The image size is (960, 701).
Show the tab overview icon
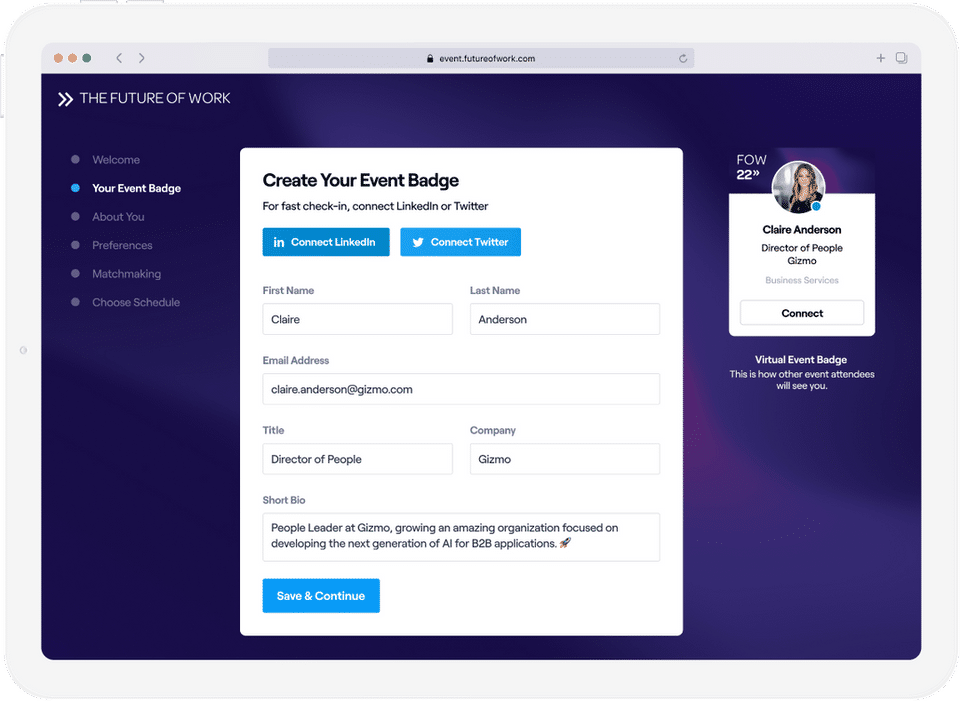click(x=901, y=58)
